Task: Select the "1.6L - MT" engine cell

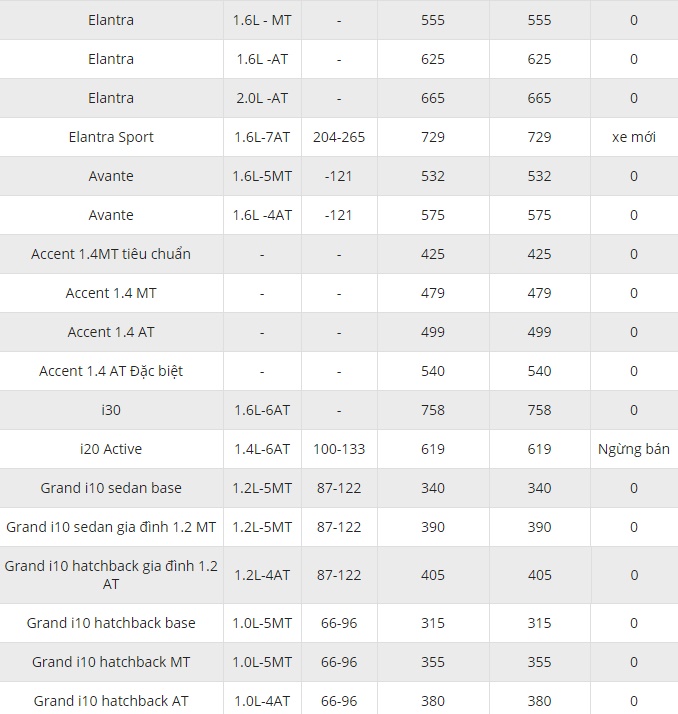Action: tap(262, 20)
